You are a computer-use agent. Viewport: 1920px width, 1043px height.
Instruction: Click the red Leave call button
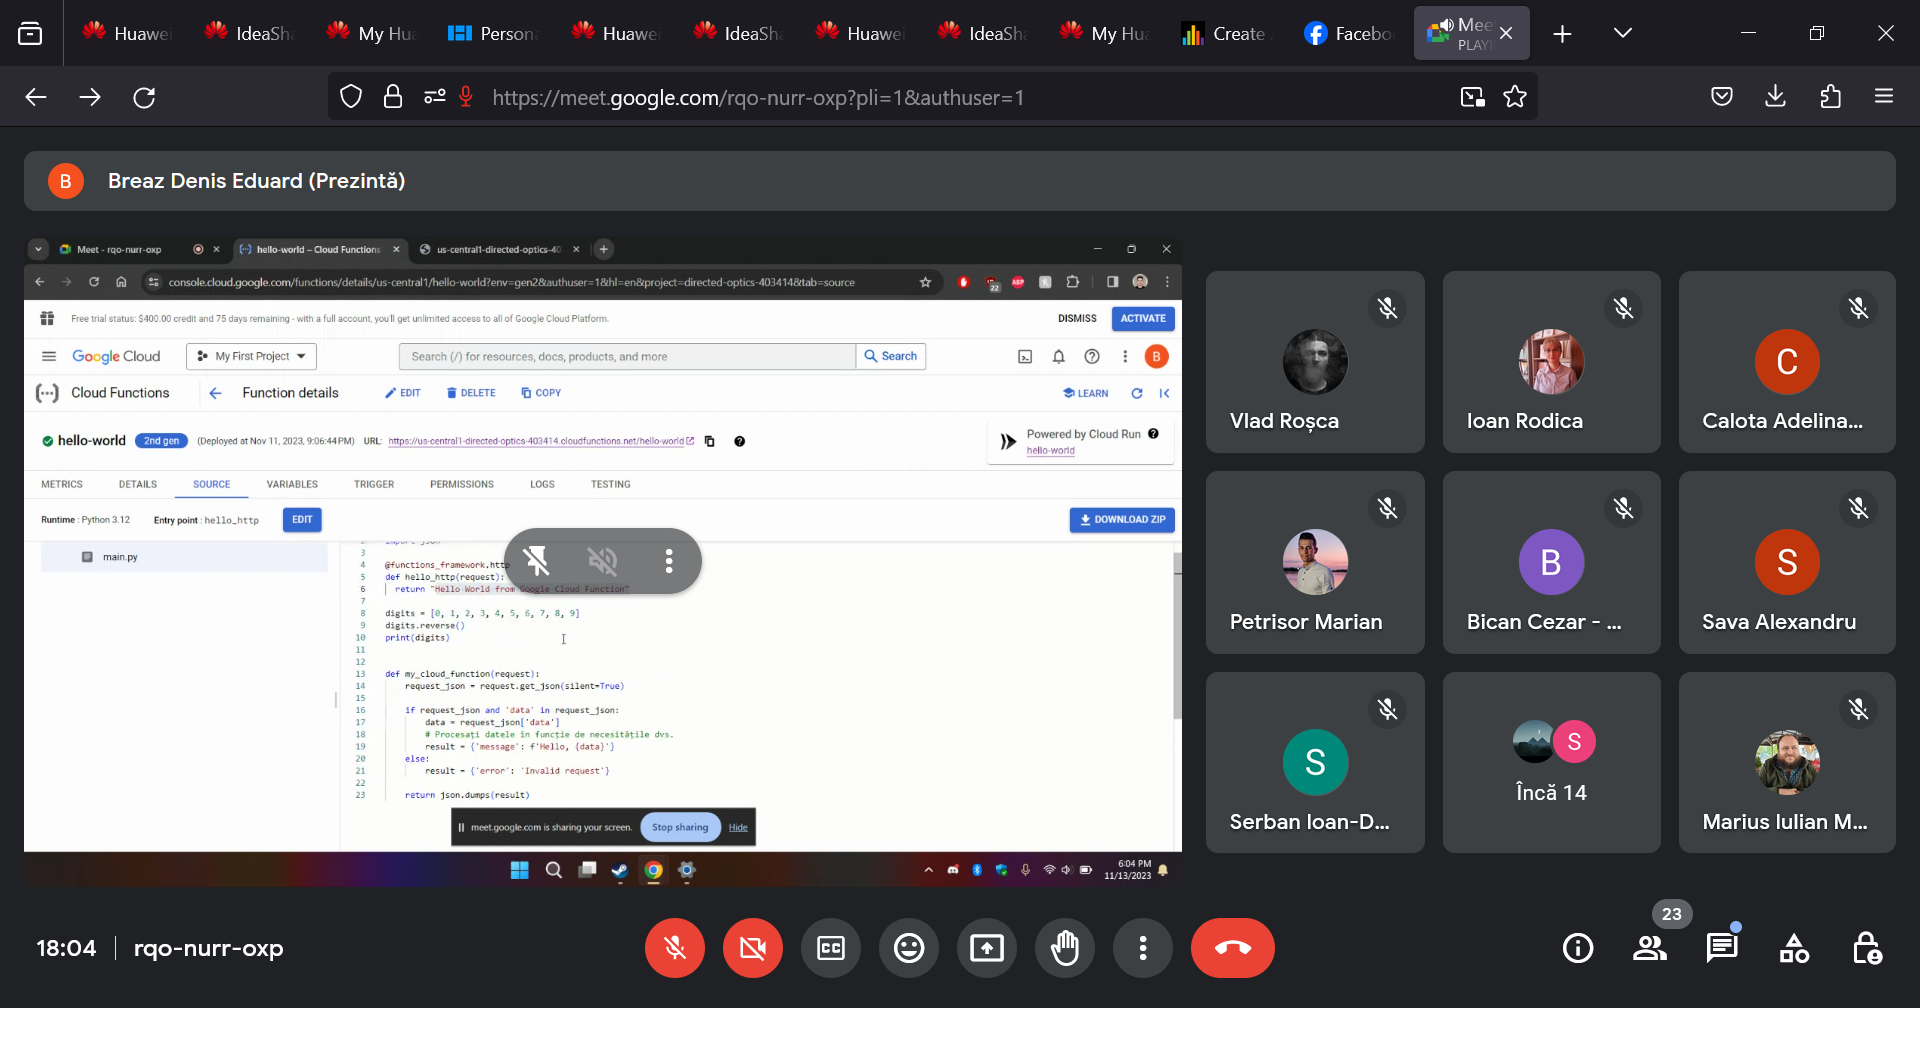(1232, 948)
